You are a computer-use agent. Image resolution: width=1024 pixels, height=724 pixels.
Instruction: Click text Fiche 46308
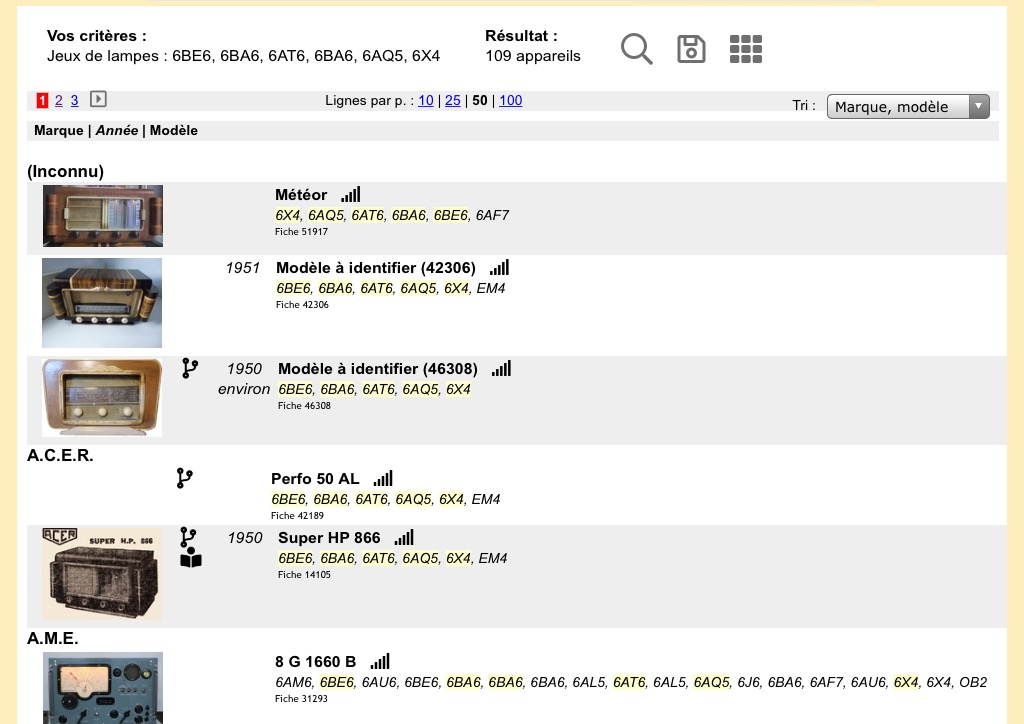pyautogui.click(x=304, y=405)
